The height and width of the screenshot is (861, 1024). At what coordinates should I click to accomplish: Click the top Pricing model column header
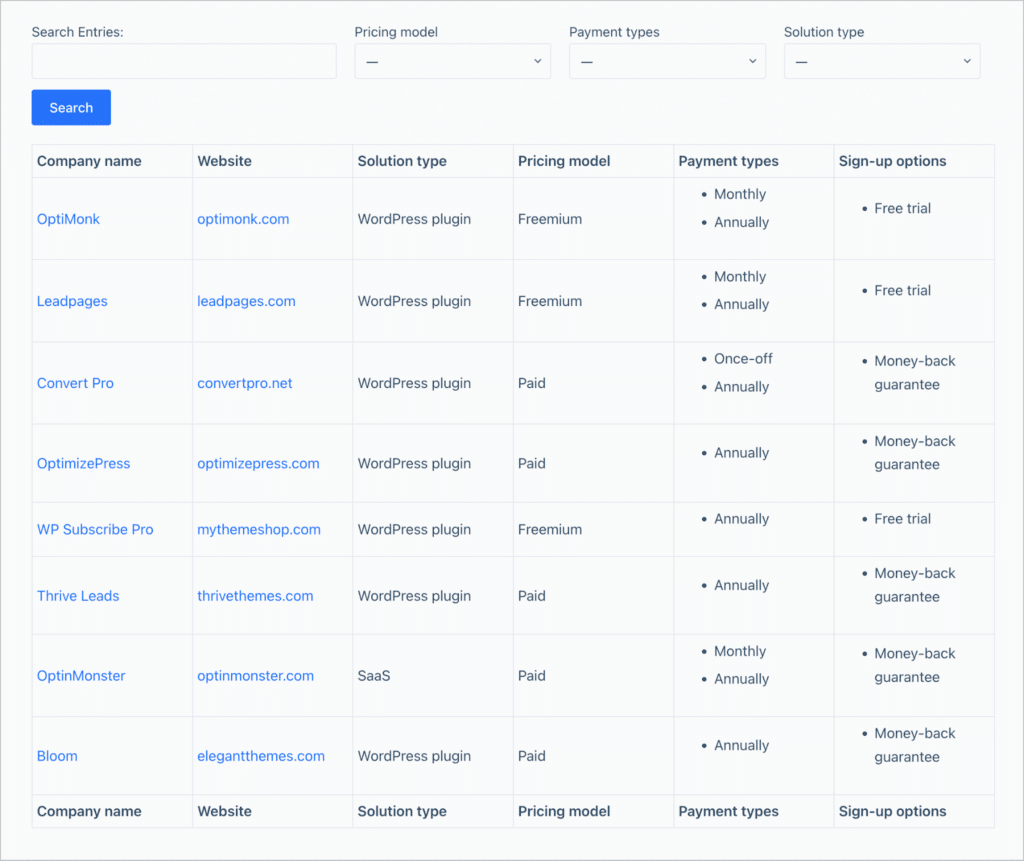tap(564, 161)
